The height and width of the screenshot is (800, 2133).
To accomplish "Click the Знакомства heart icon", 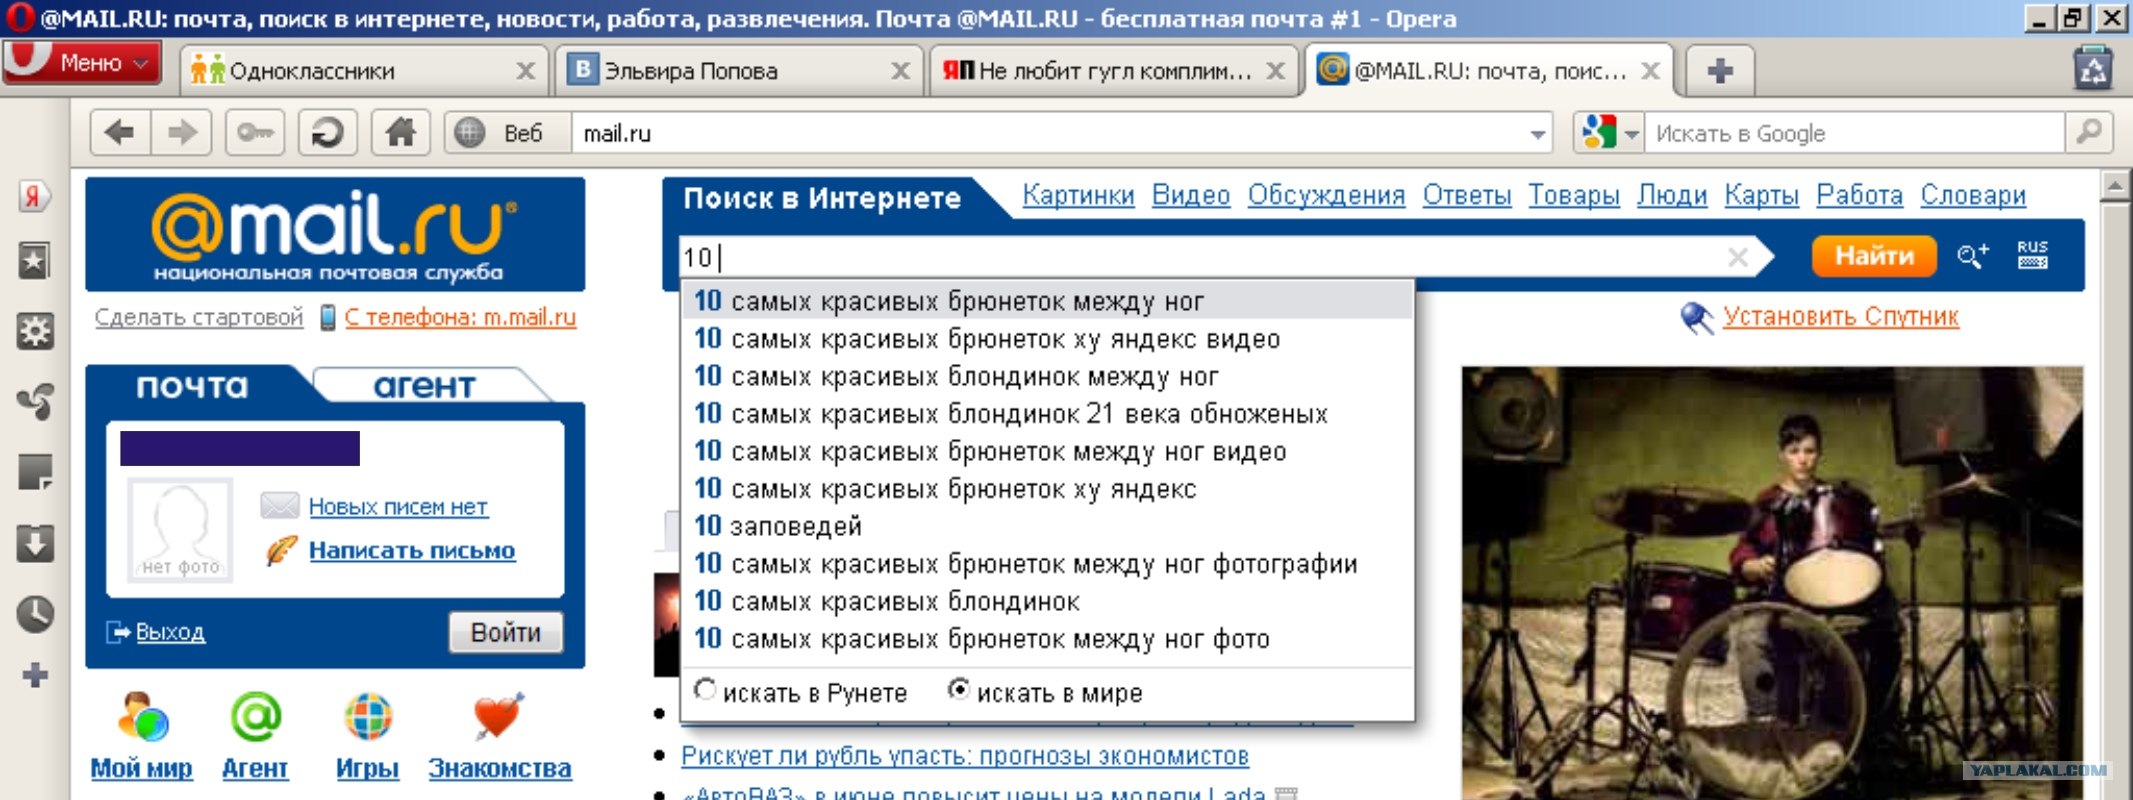I will (498, 716).
